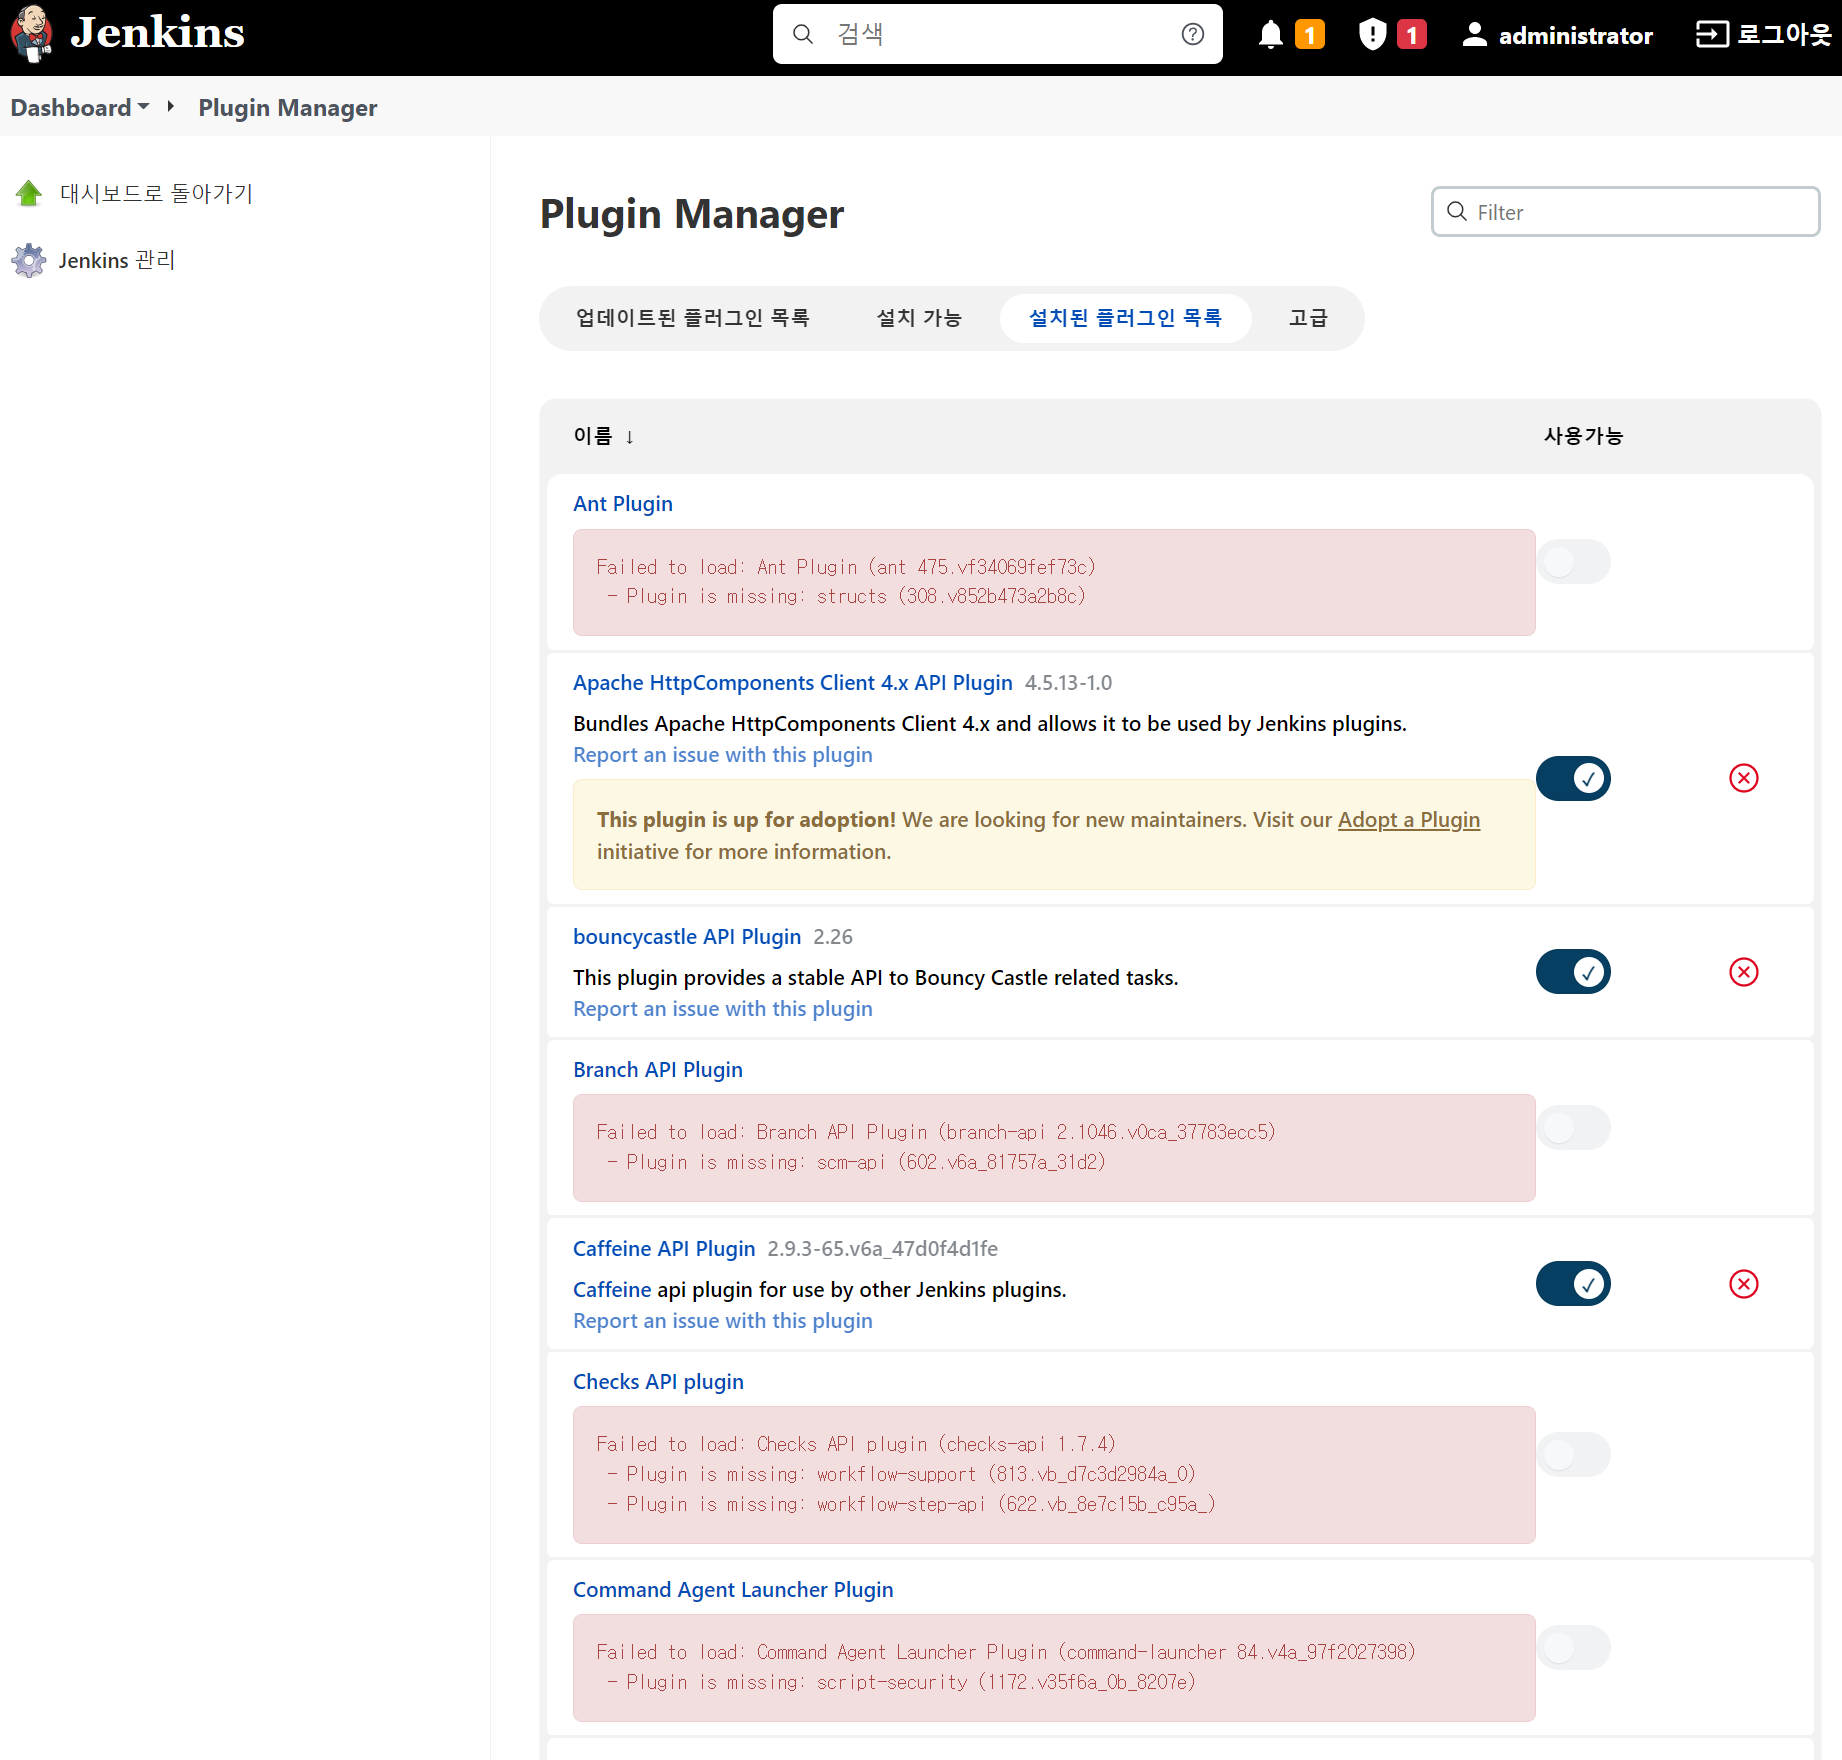Open Caffeine API Plugin link
The width and height of the screenshot is (1842, 1760).
click(x=664, y=1249)
